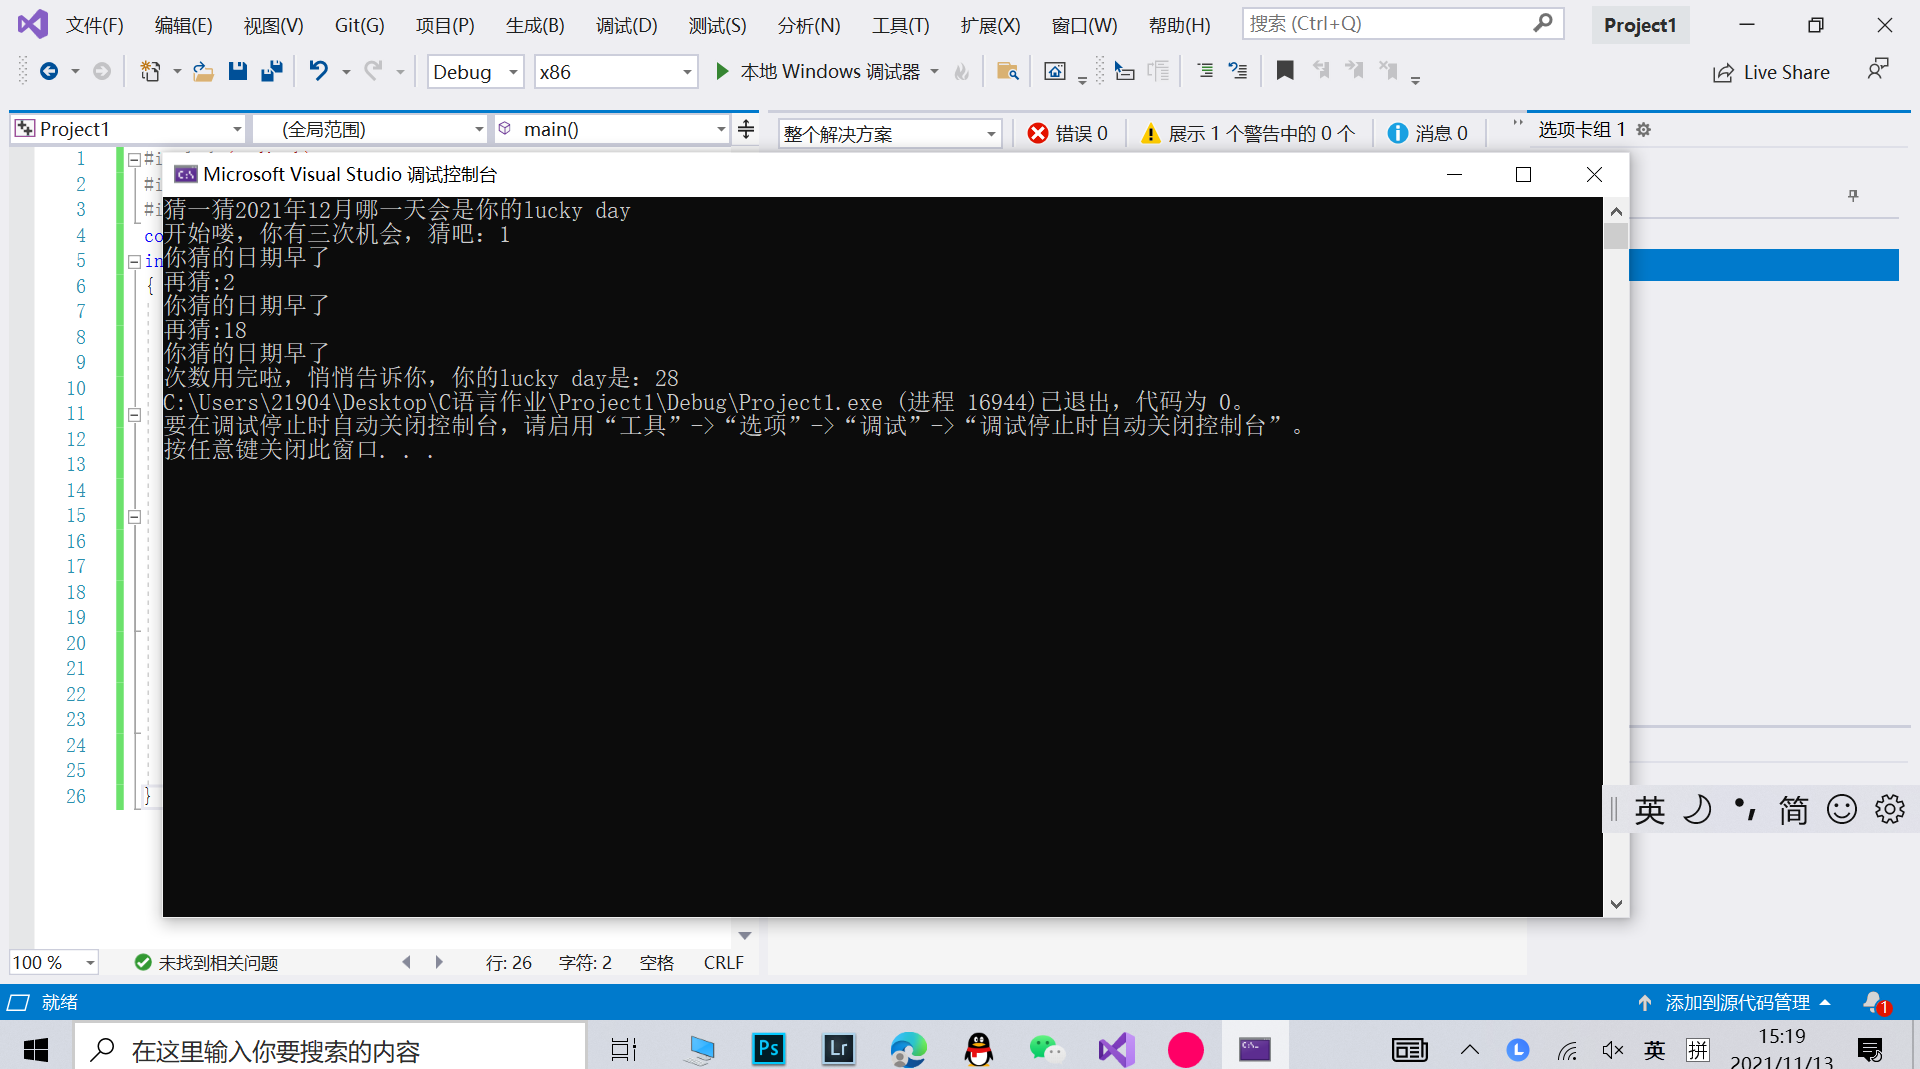
Task: Toggle IME simplified Chinese 简 button
Action: (x=1794, y=810)
